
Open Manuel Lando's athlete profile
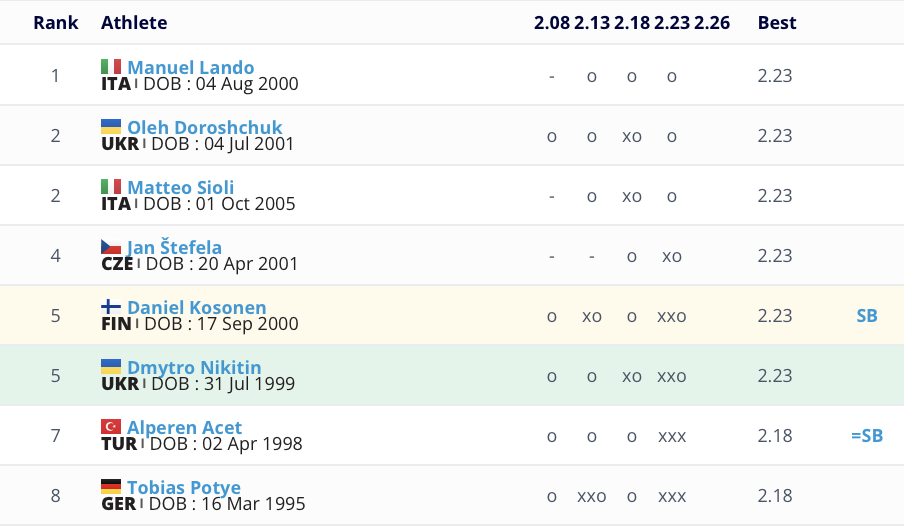pyautogui.click(x=190, y=68)
